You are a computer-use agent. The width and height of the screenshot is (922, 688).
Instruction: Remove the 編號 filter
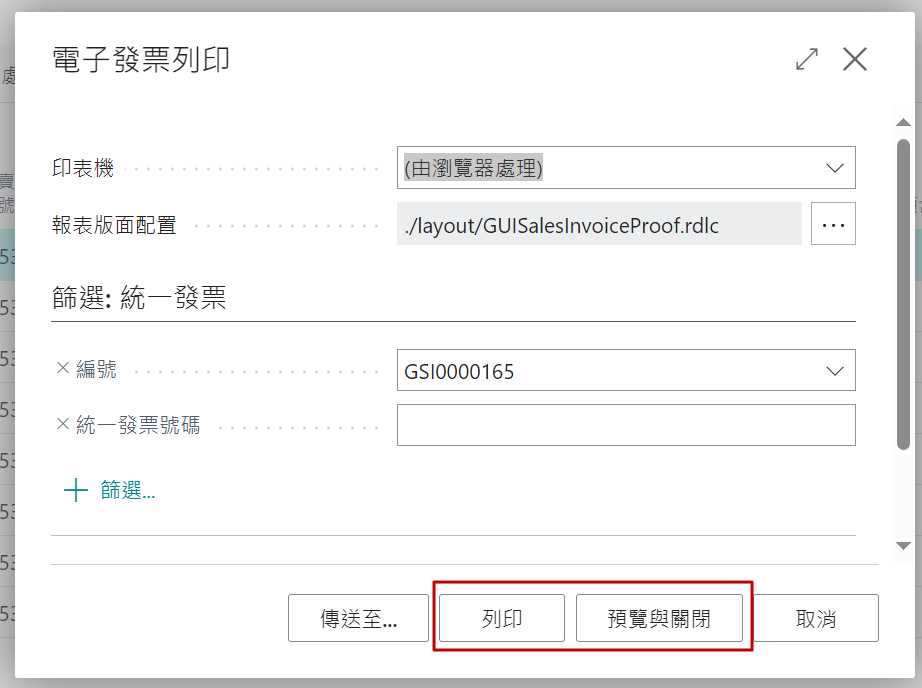click(x=63, y=368)
